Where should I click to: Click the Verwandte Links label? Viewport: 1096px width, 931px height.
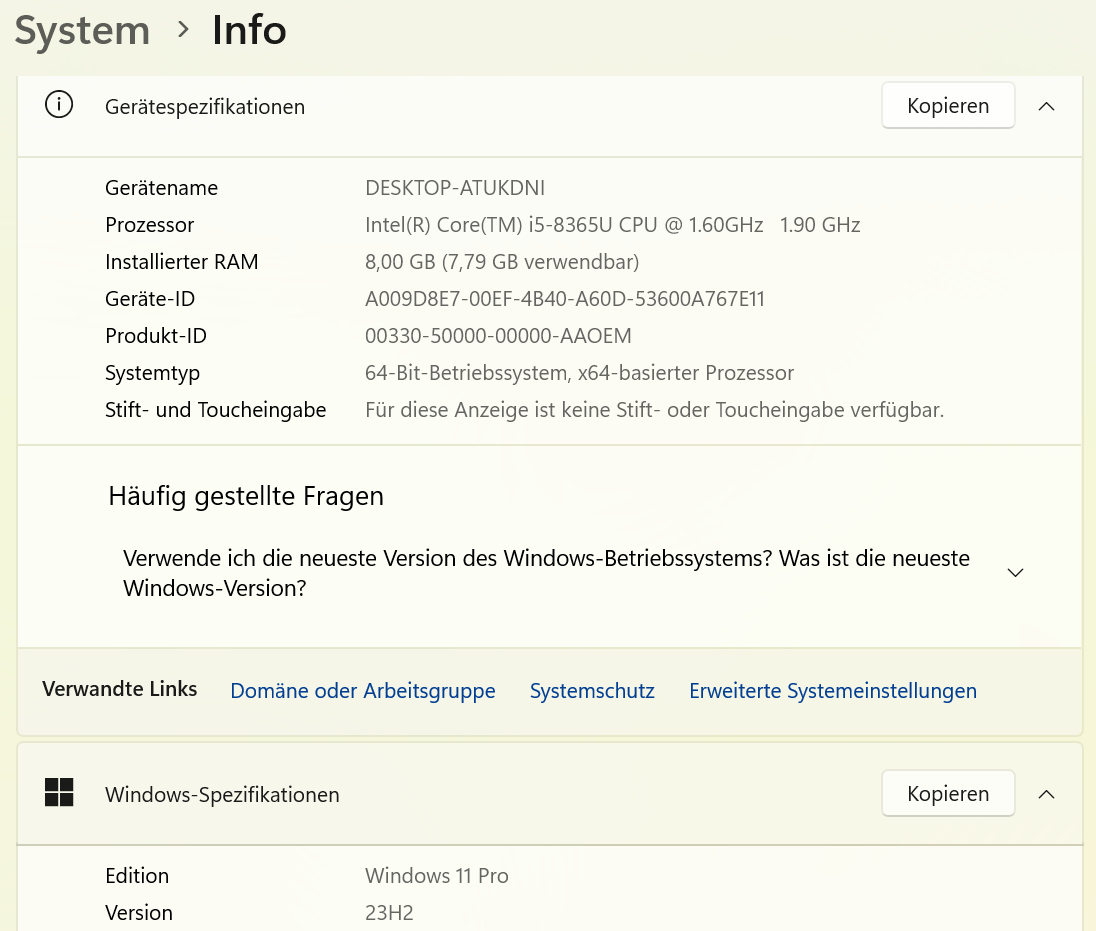(120, 689)
